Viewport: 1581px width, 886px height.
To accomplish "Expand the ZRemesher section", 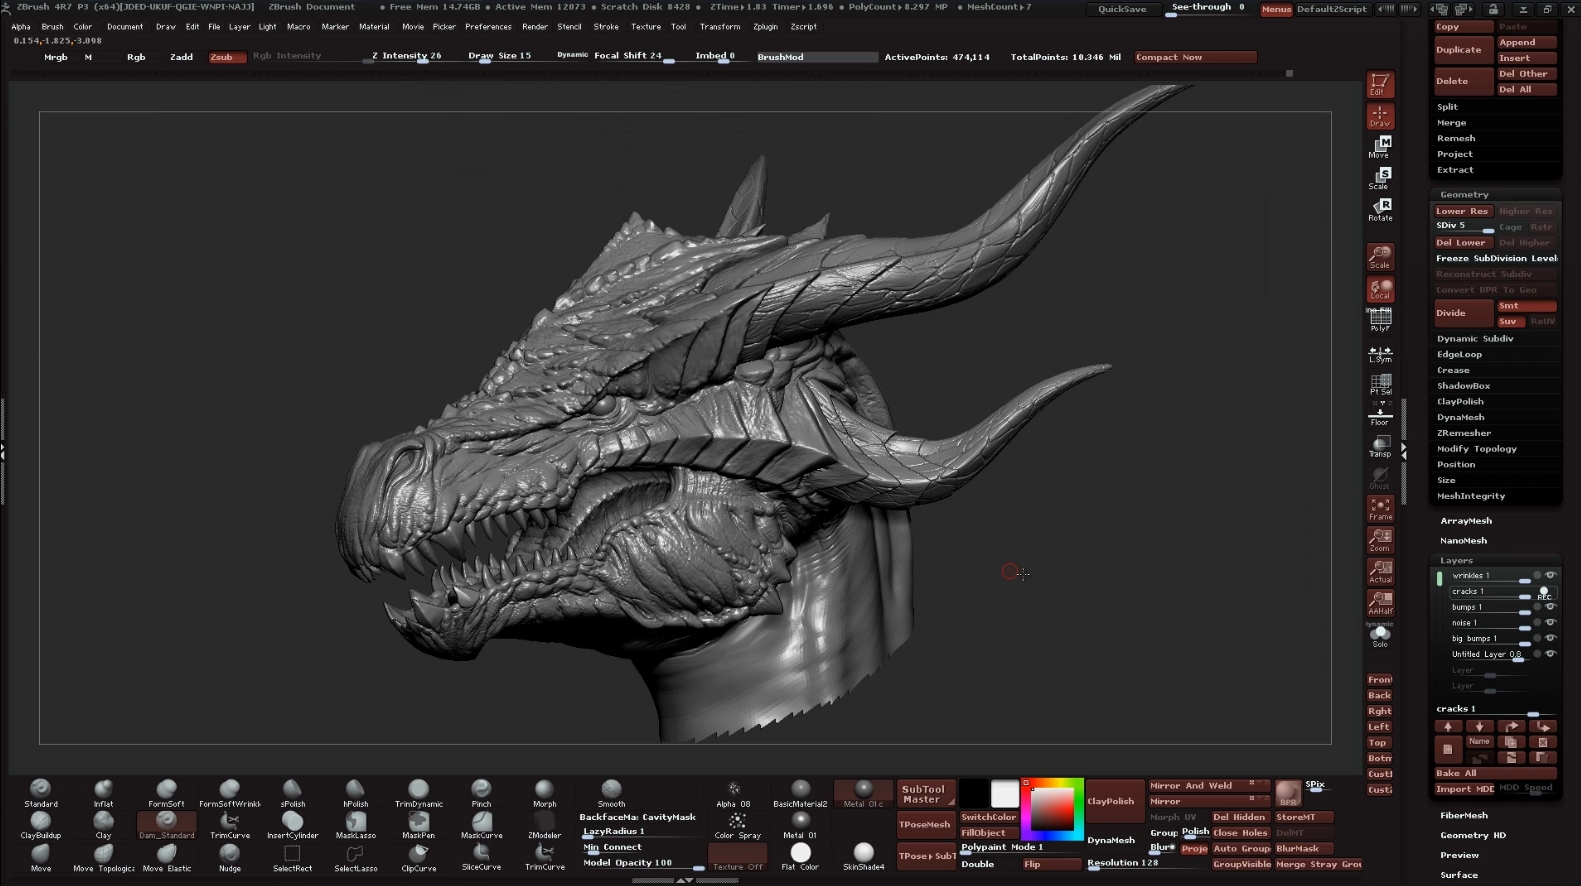I will [1463, 433].
